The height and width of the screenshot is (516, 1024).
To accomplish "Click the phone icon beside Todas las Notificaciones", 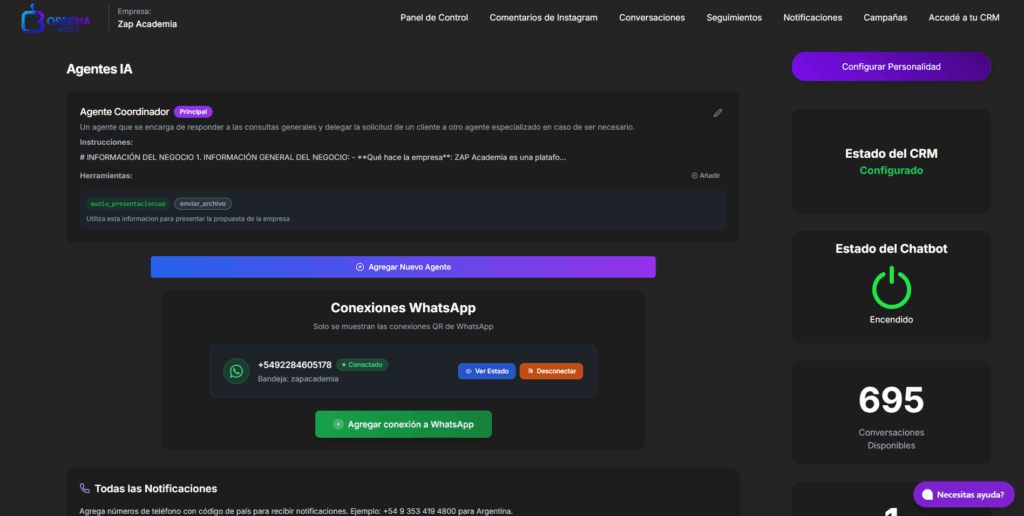I will (x=84, y=489).
